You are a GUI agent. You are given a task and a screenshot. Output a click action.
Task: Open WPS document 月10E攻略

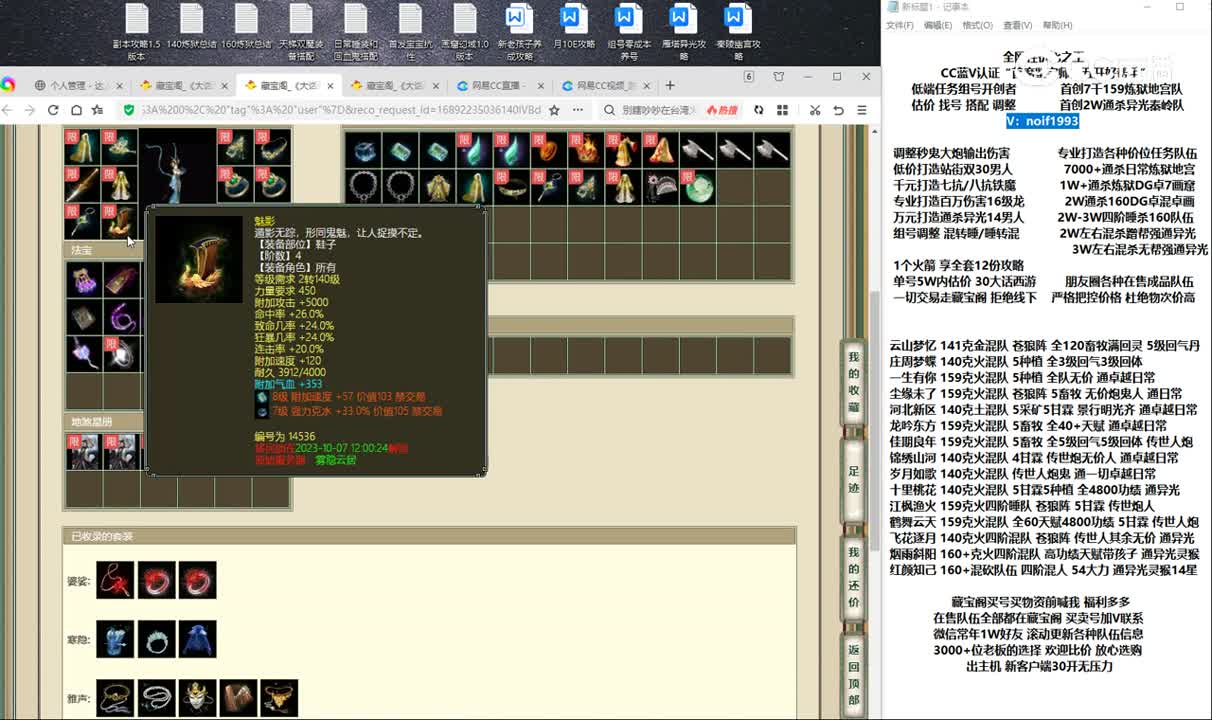572,27
